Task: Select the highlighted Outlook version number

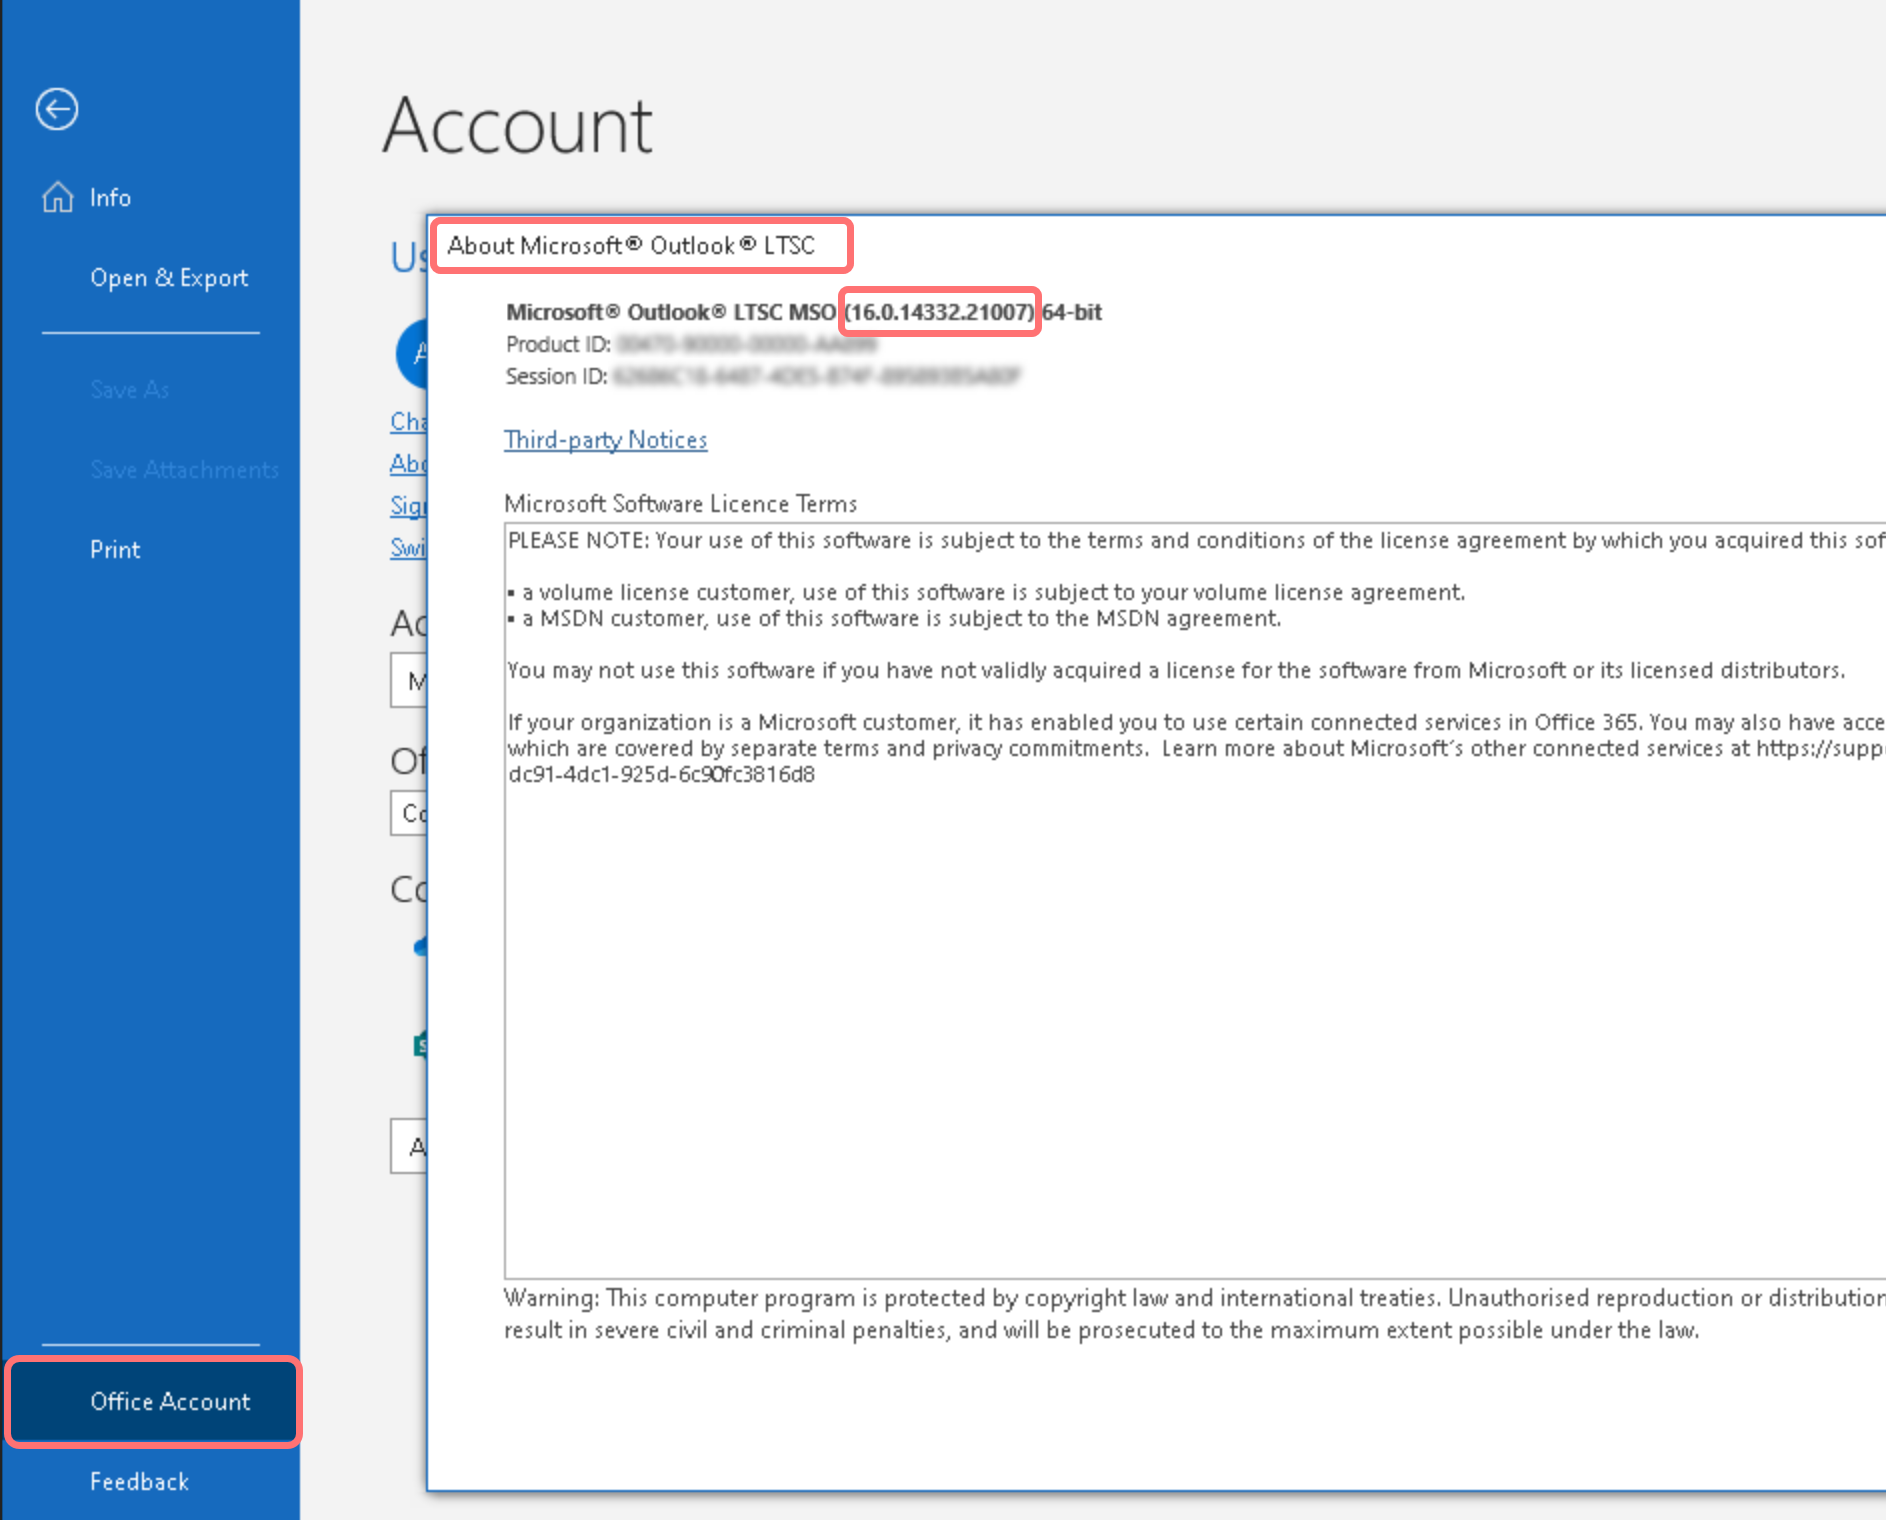Action: [939, 312]
